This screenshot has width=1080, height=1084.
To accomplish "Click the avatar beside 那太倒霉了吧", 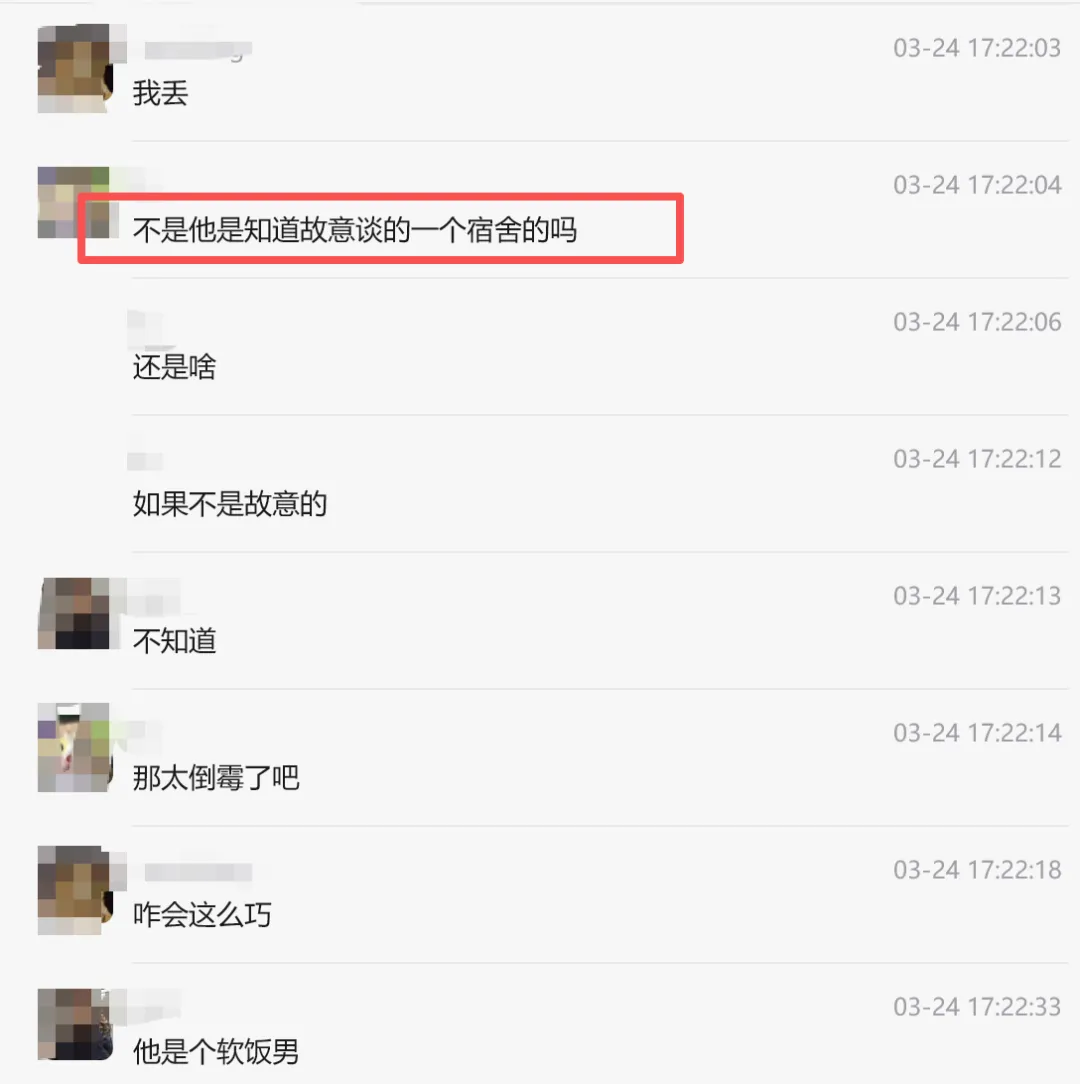I will [75, 747].
